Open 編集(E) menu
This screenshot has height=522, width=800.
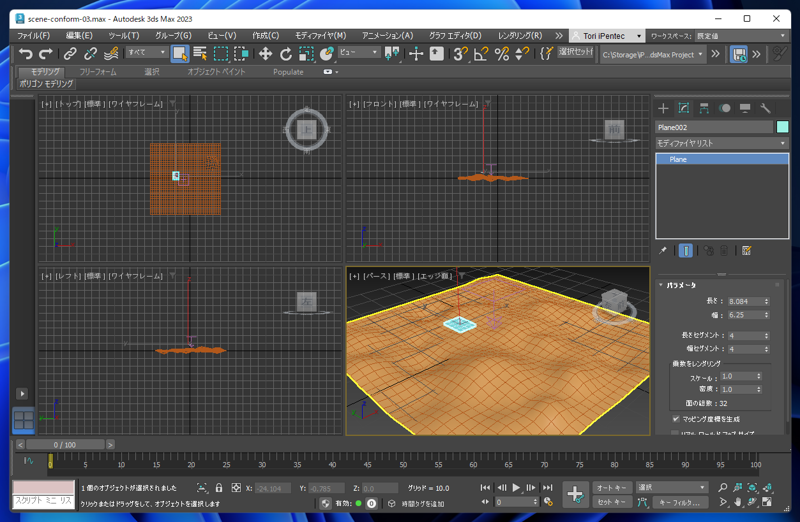point(79,36)
